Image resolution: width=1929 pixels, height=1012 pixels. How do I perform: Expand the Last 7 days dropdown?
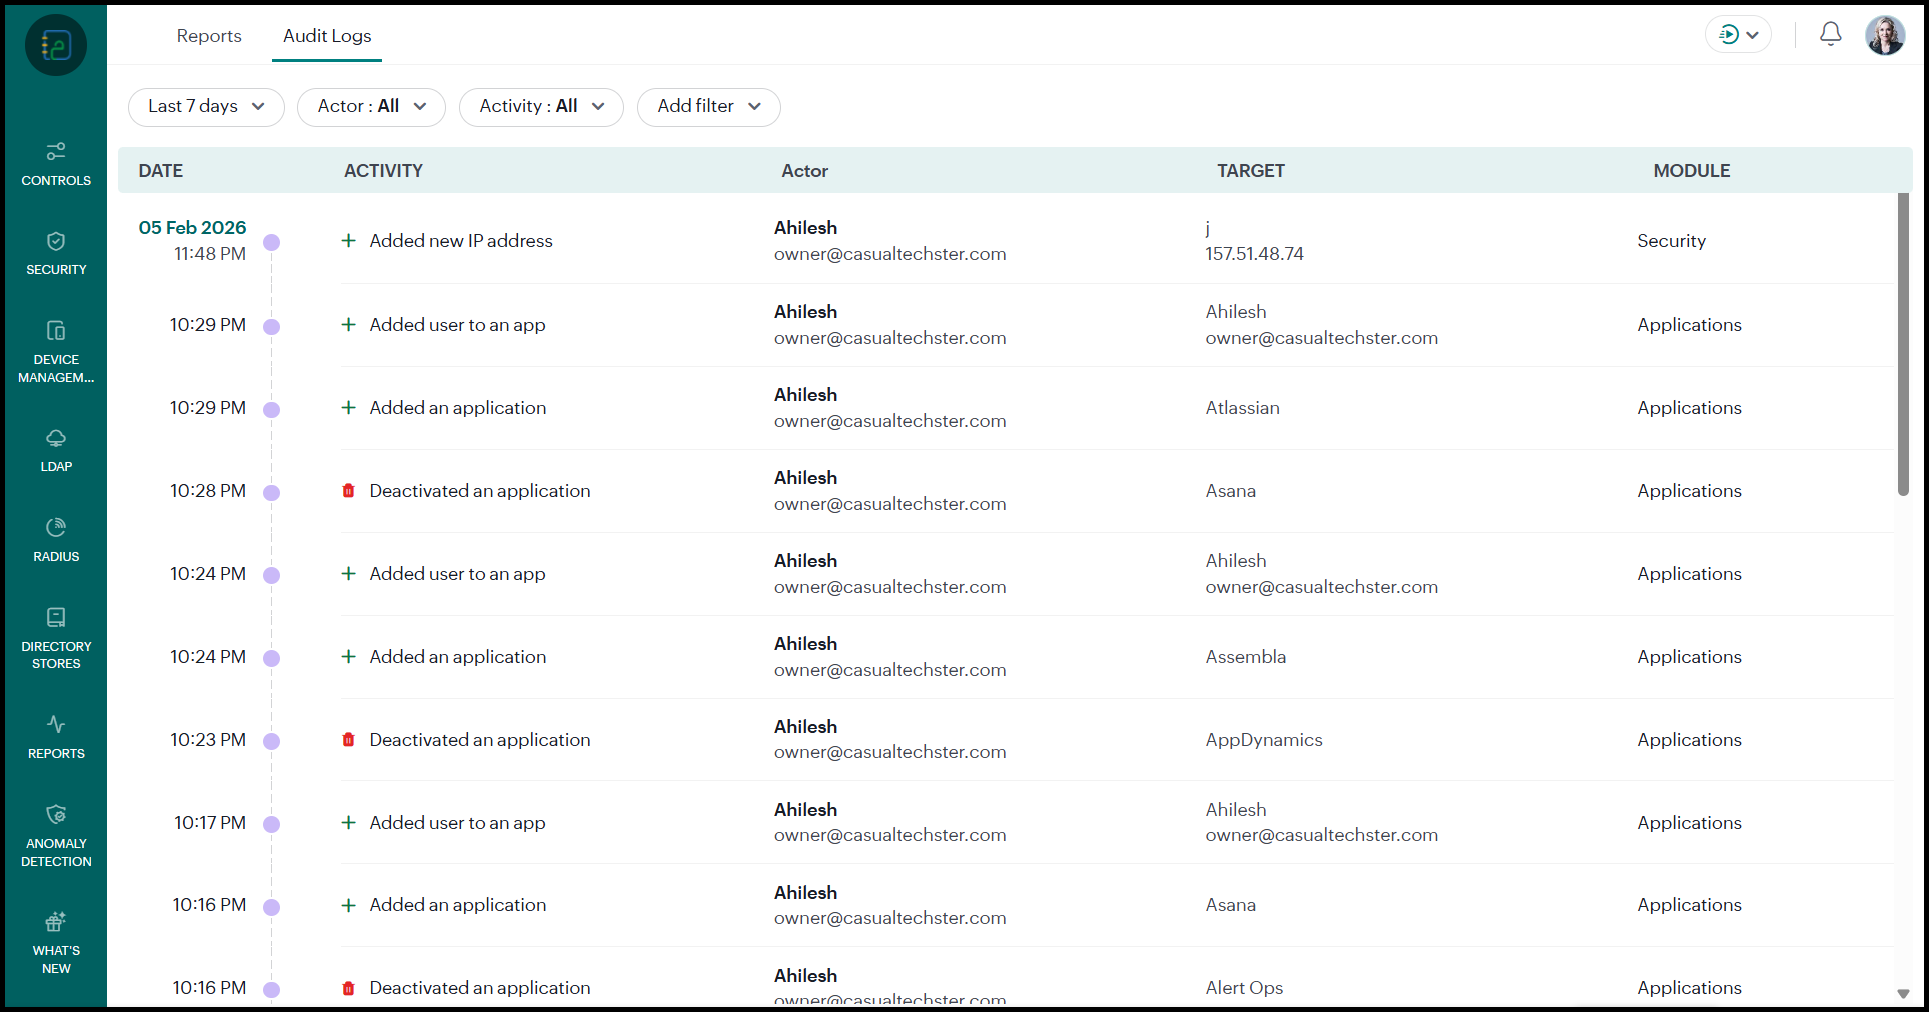point(206,107)
